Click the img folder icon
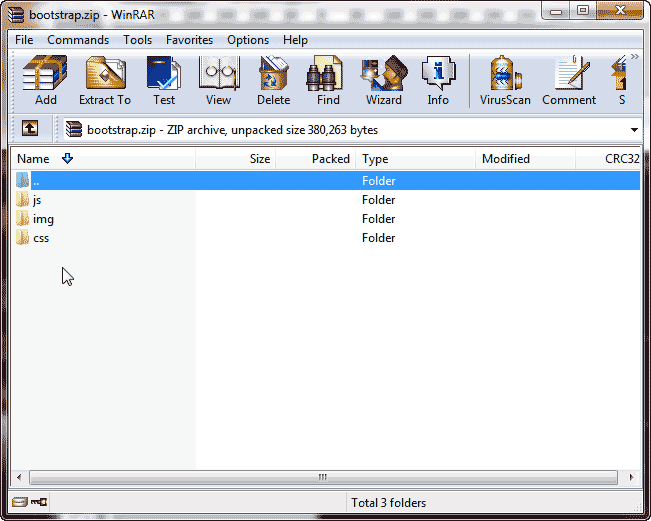 pyautogui.click(x=22, y=219)
